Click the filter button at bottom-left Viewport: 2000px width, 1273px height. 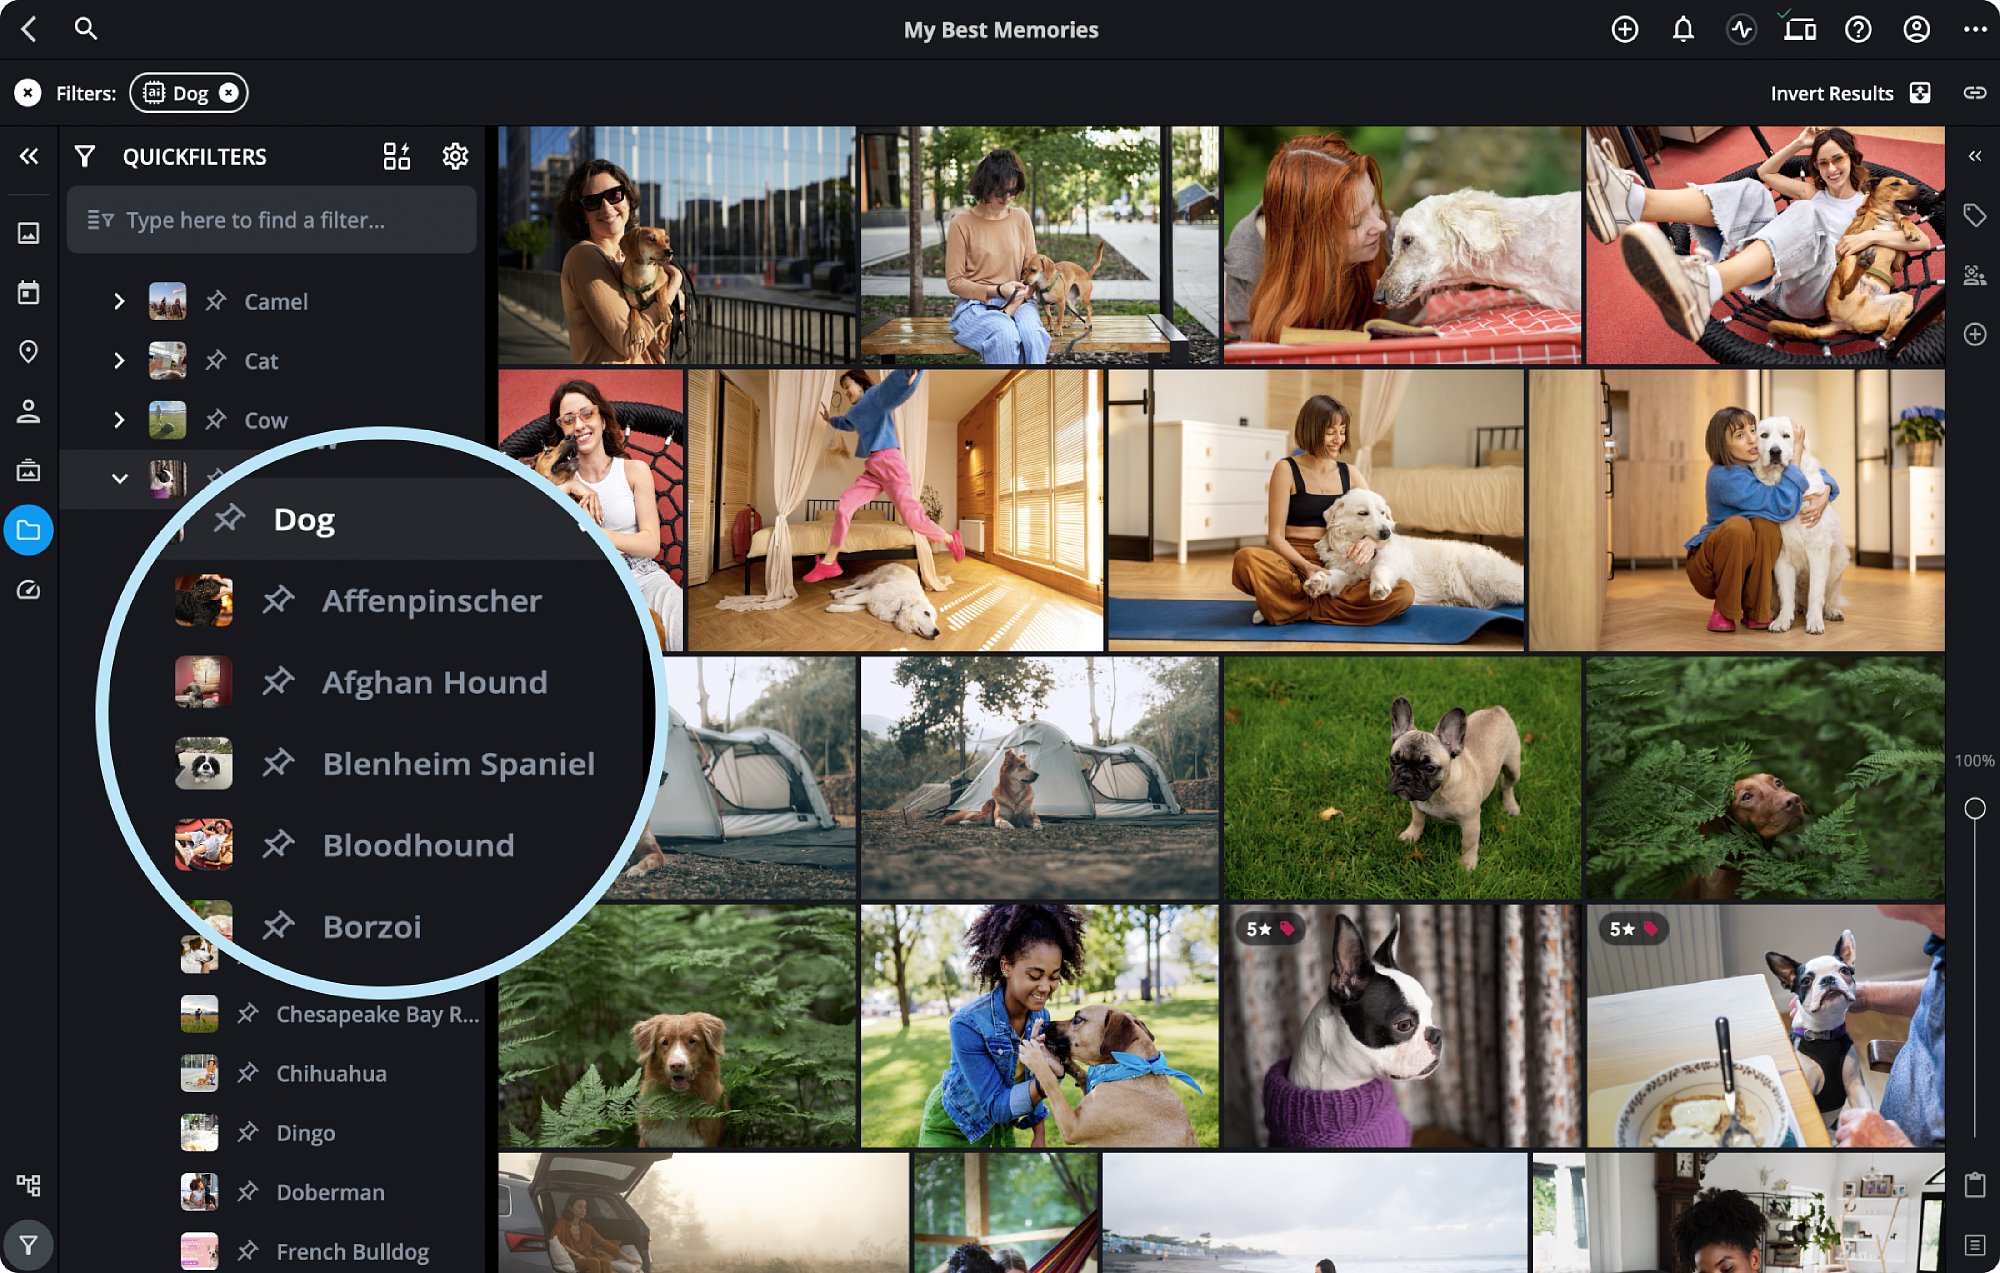(x=29, y=1245)
